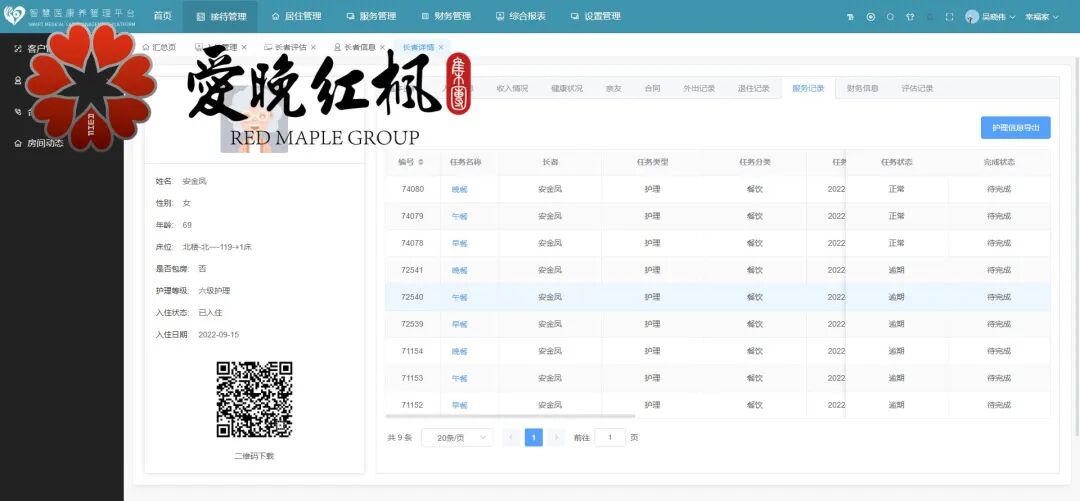The height and width of the screenshot is (501, 1080).
Task: Close the 长者详情 page tab
Action: pos(441,48)
